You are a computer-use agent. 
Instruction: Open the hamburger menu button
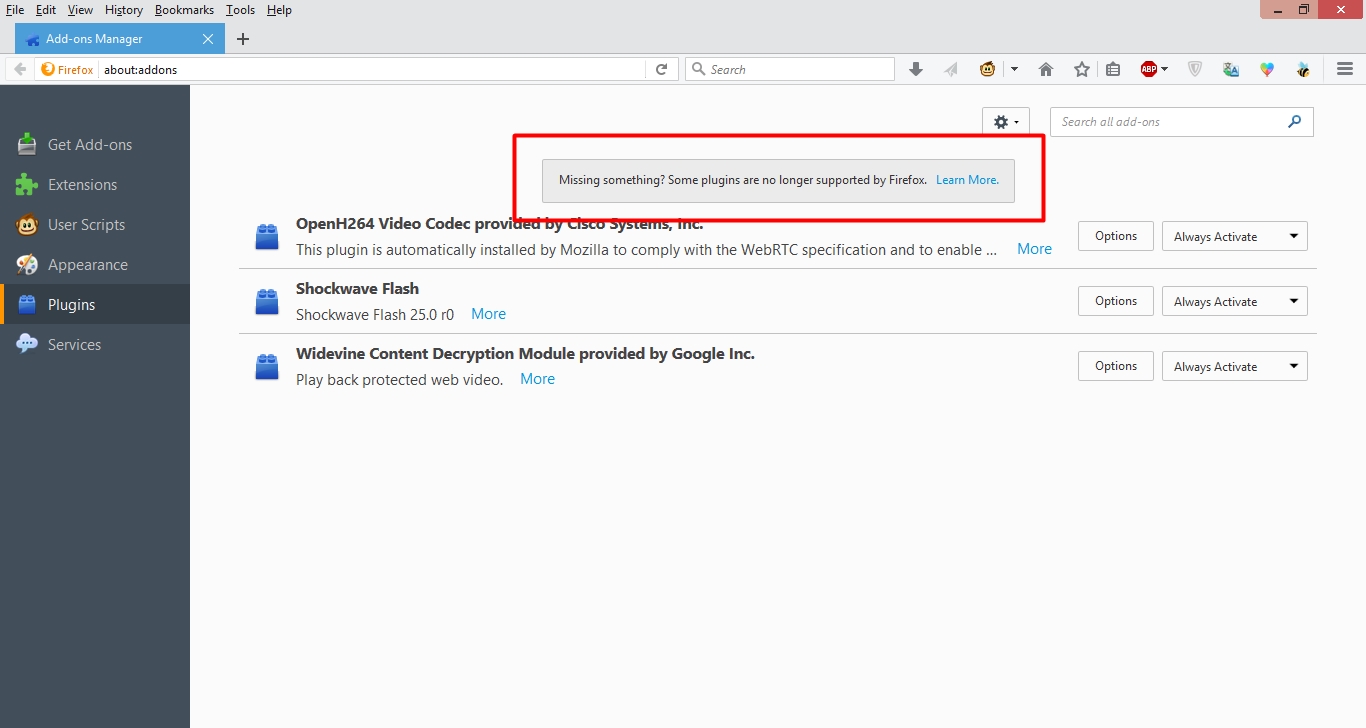(1344, 69)
